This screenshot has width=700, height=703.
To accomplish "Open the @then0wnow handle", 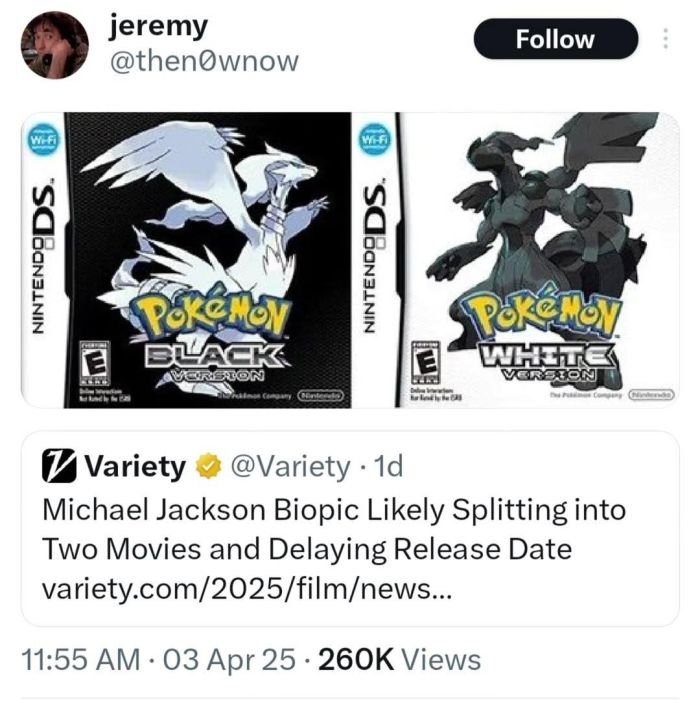I will coord(203,60).
